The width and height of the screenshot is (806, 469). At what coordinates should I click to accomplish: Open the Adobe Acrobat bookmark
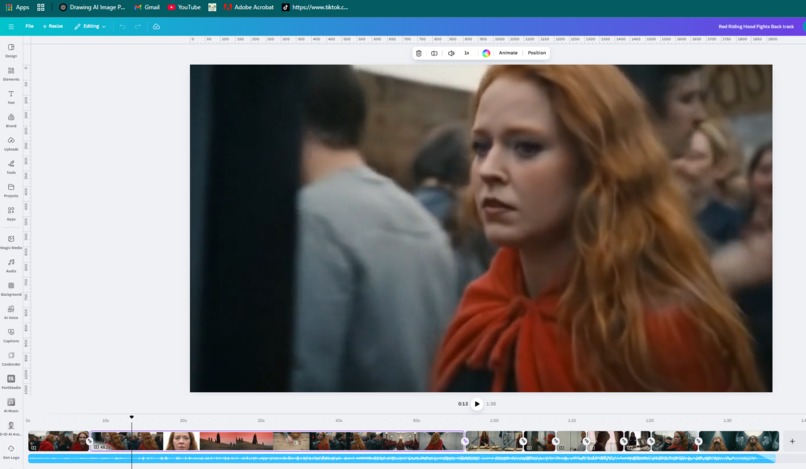248,7
